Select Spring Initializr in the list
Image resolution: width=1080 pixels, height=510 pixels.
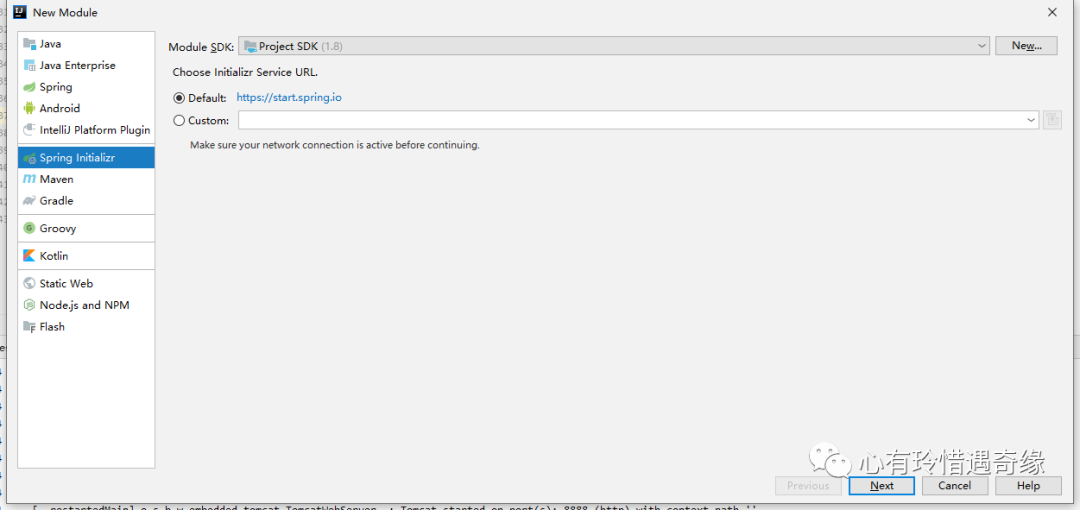point(86,158)
